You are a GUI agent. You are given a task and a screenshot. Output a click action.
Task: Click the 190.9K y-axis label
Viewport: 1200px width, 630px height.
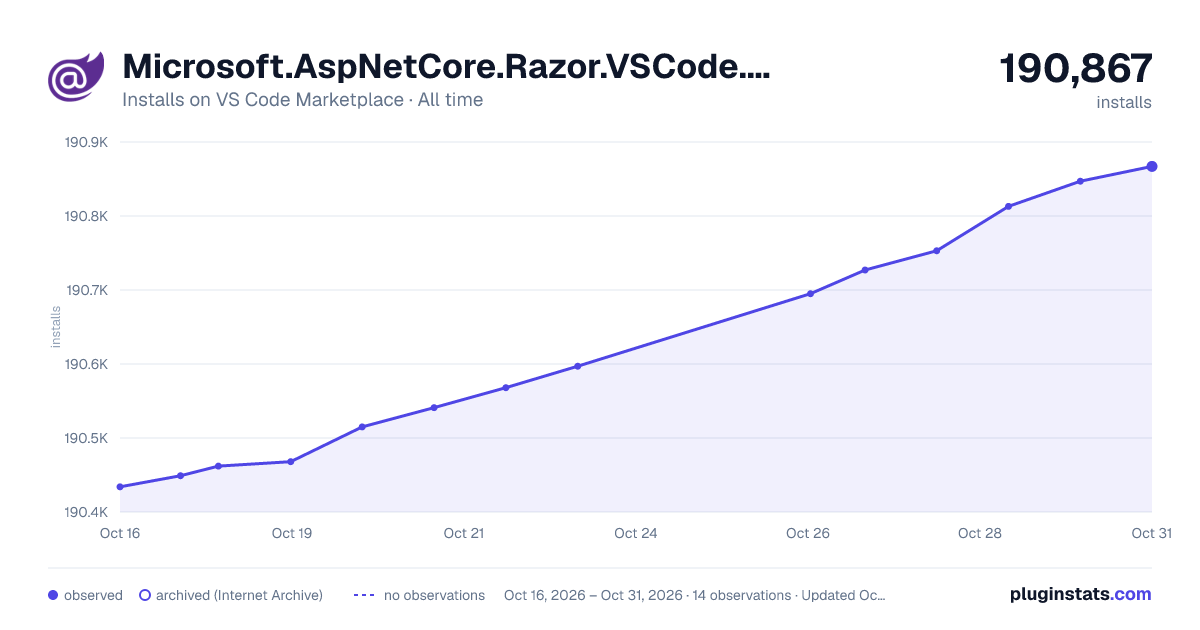point(86,143)
